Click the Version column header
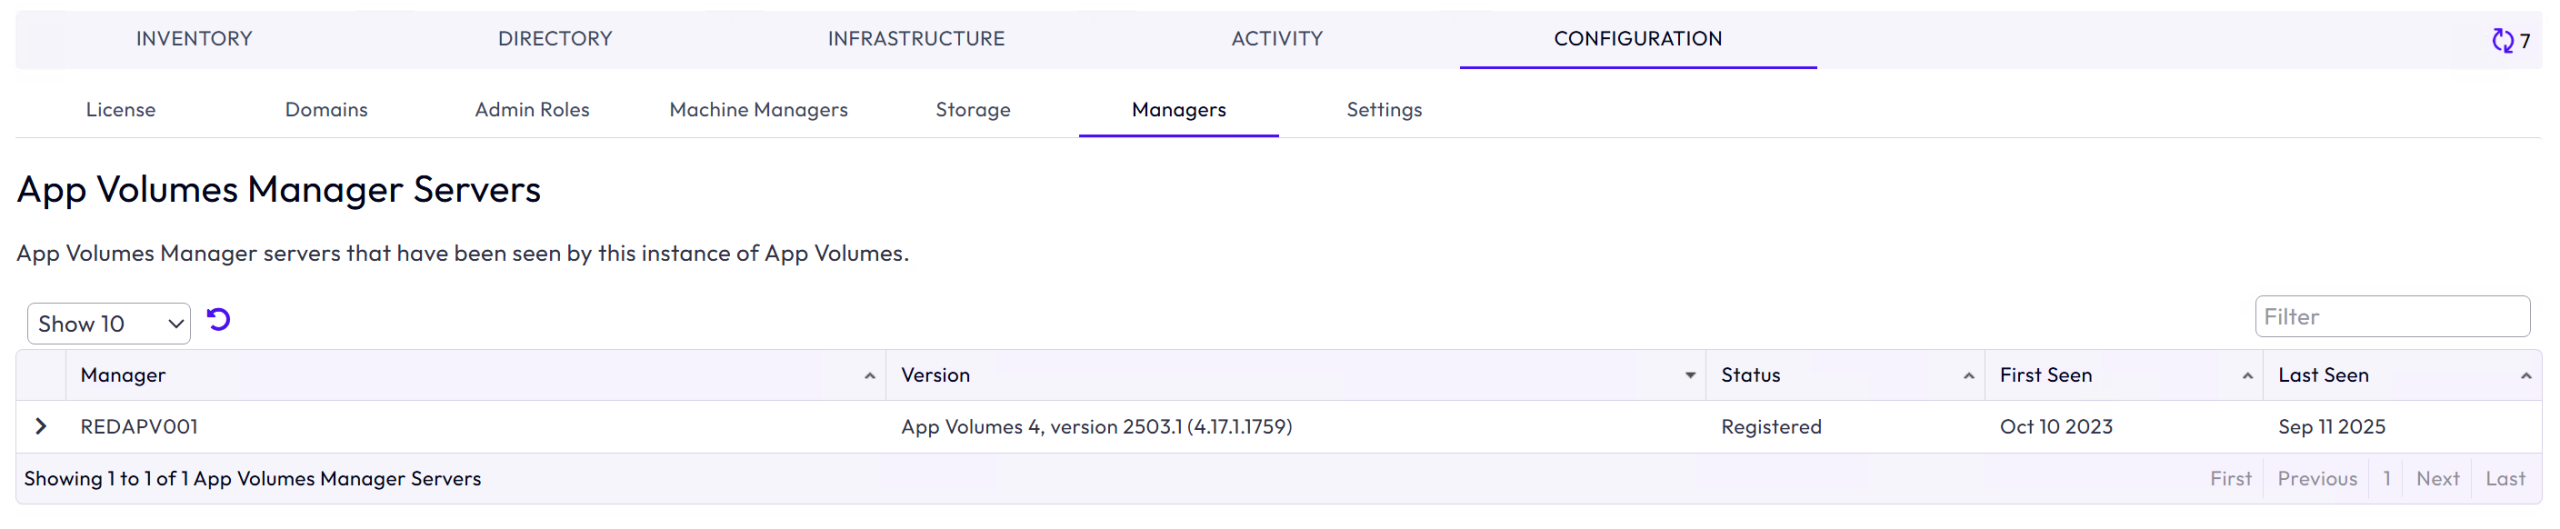 click(1296, 376)
